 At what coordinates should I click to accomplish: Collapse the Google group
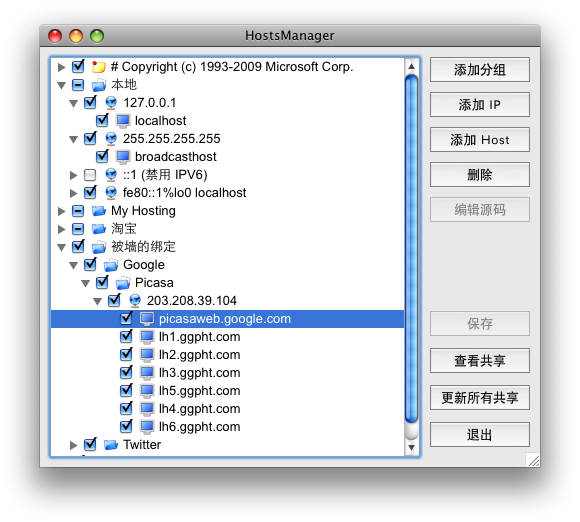click(x=74, y=265)
